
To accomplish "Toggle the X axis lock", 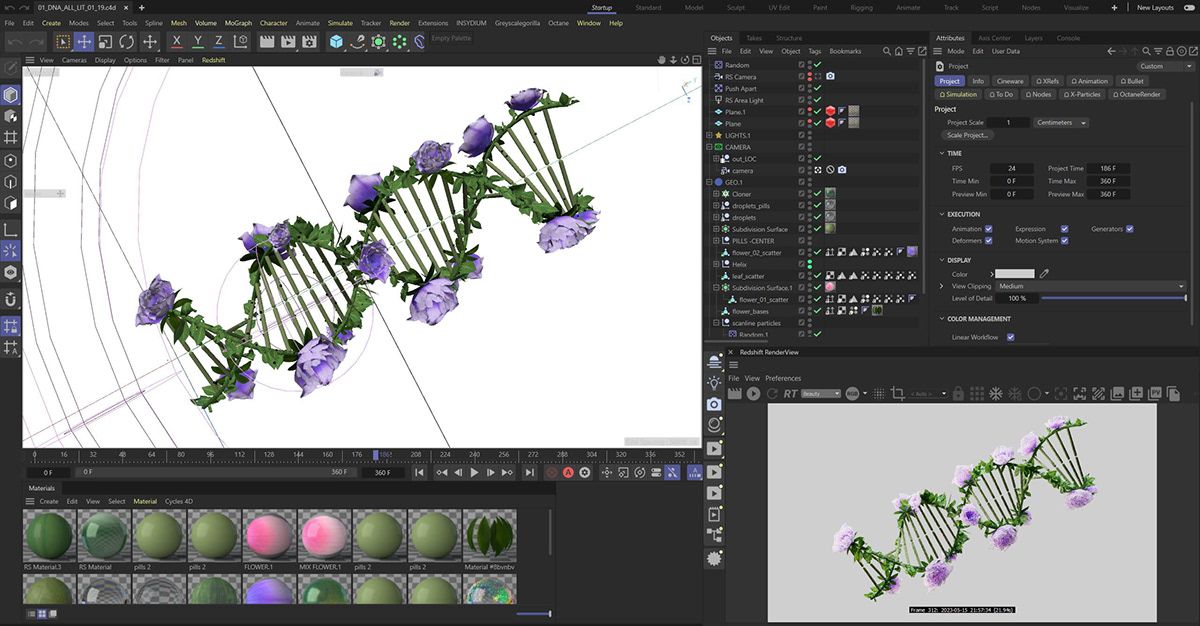I will pyautogui.click(x=177, y=42).
